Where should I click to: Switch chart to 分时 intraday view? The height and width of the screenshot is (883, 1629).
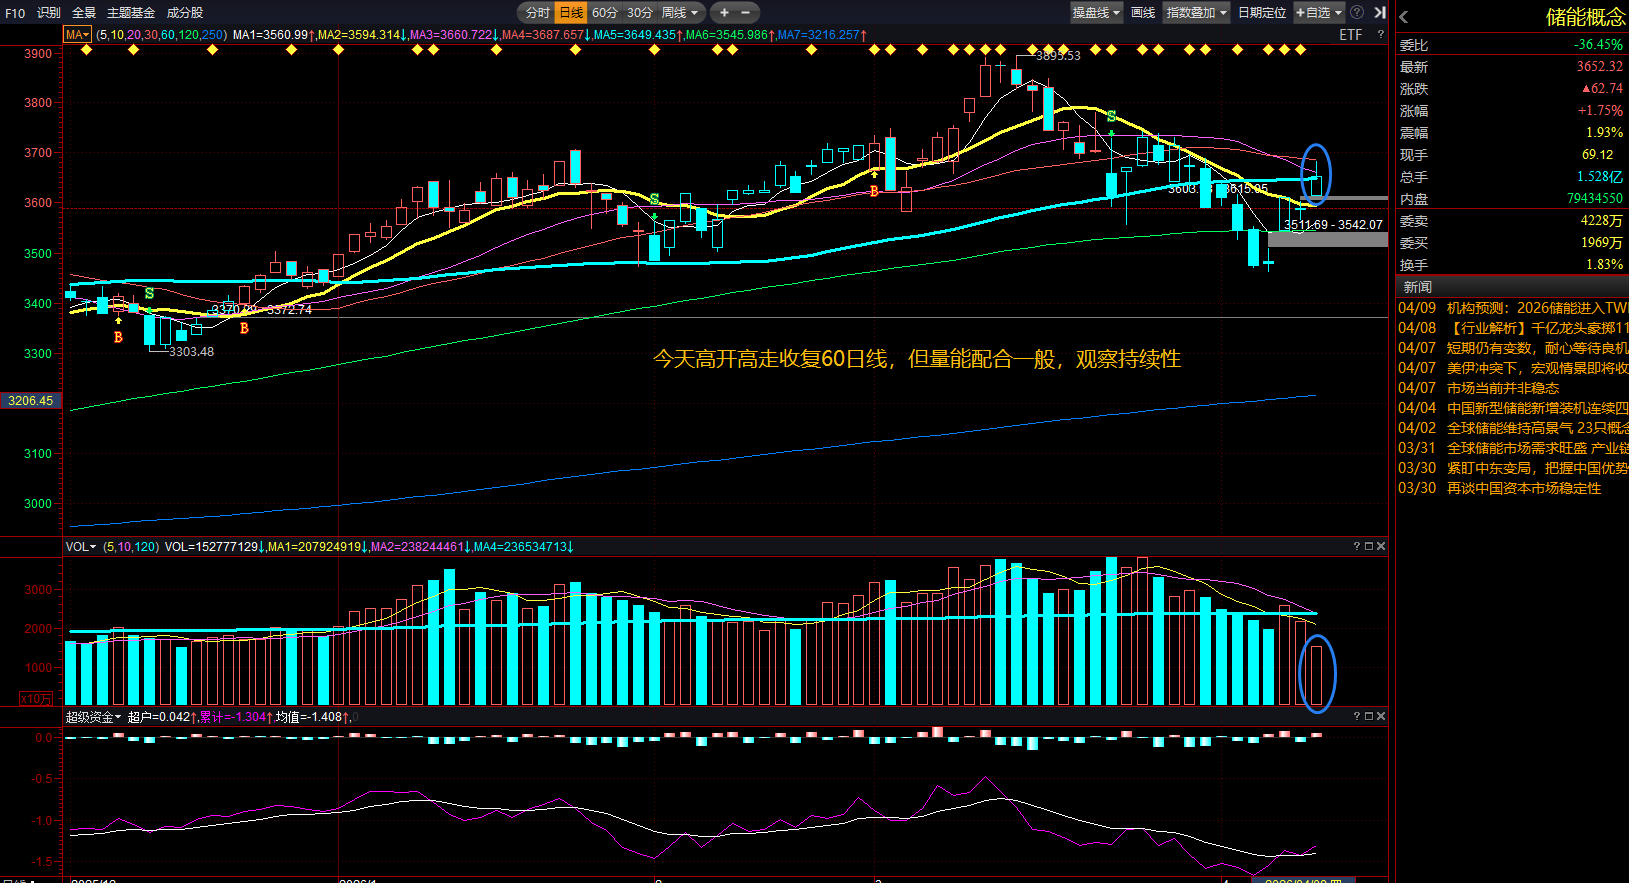537,13
